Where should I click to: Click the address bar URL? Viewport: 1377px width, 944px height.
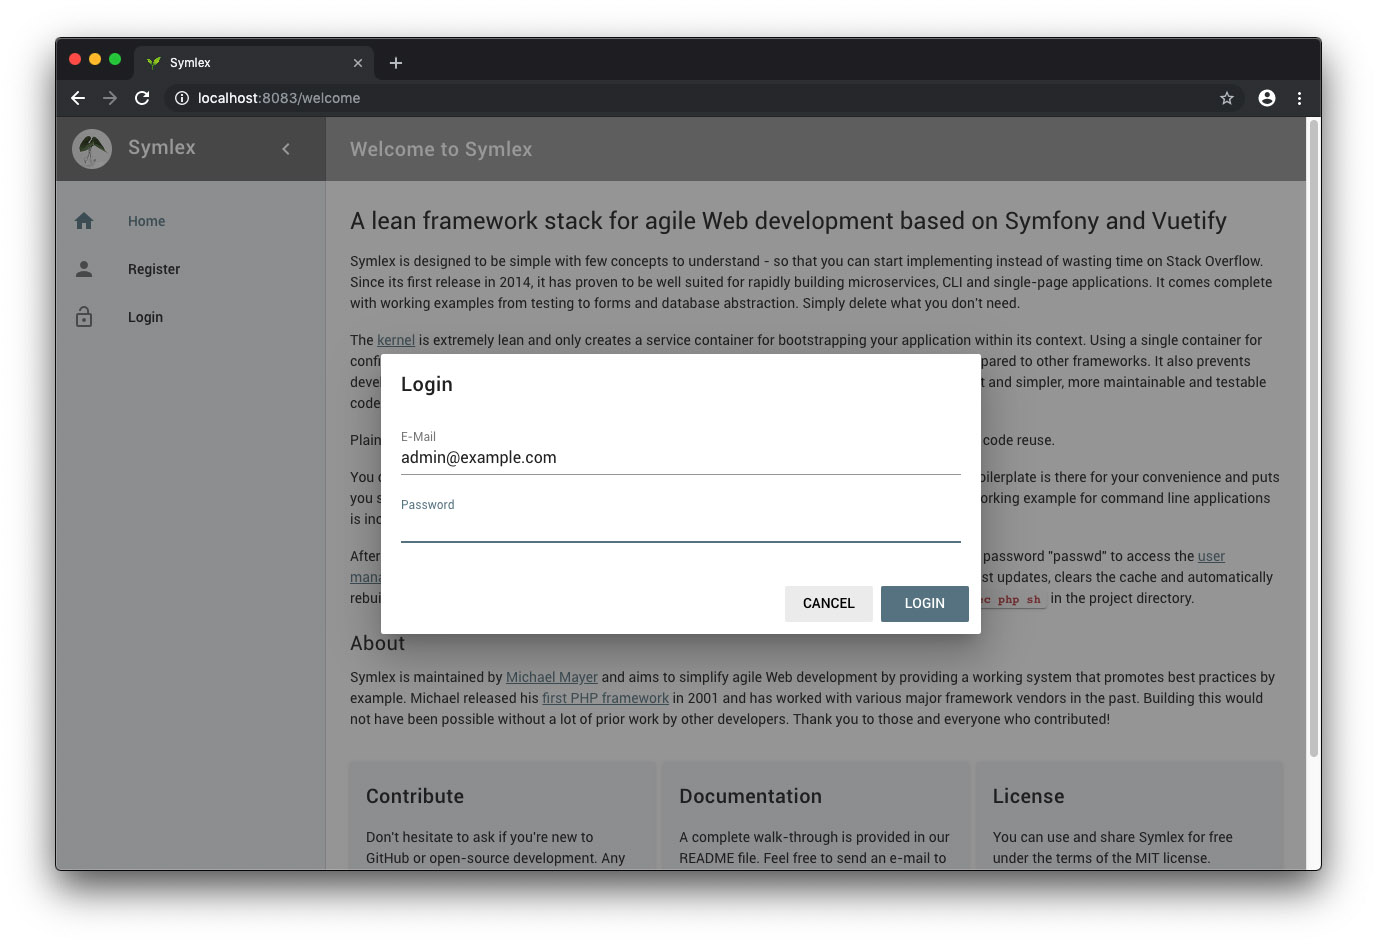(x=279, y=98)
